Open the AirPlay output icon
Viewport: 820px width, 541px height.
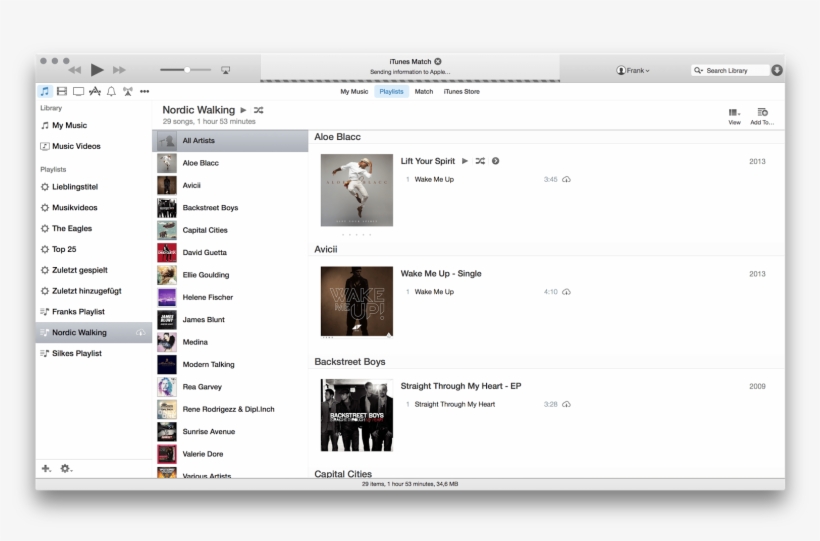click(x=225, y=70)
